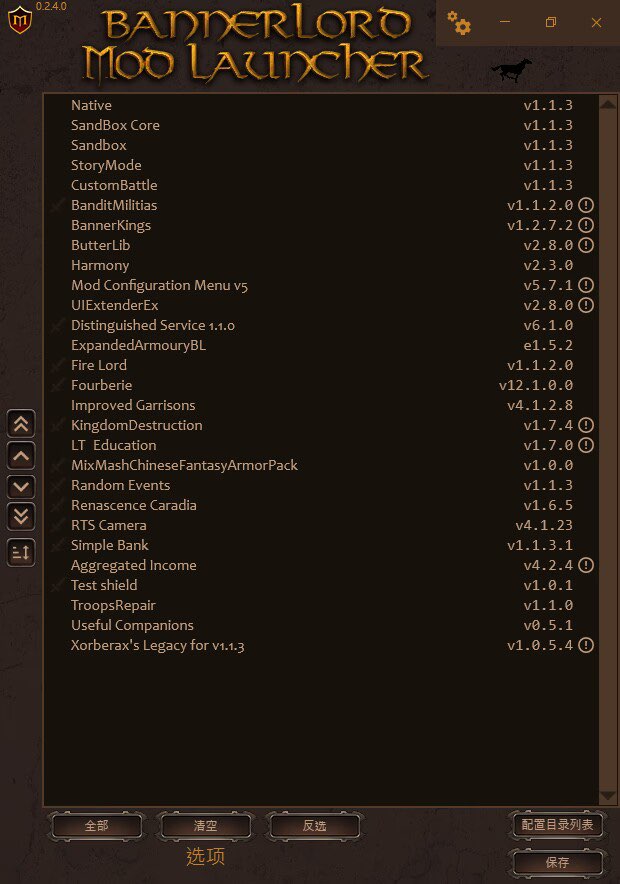
Task: Click the scrollbar down arrow
Action: point(608,796)
